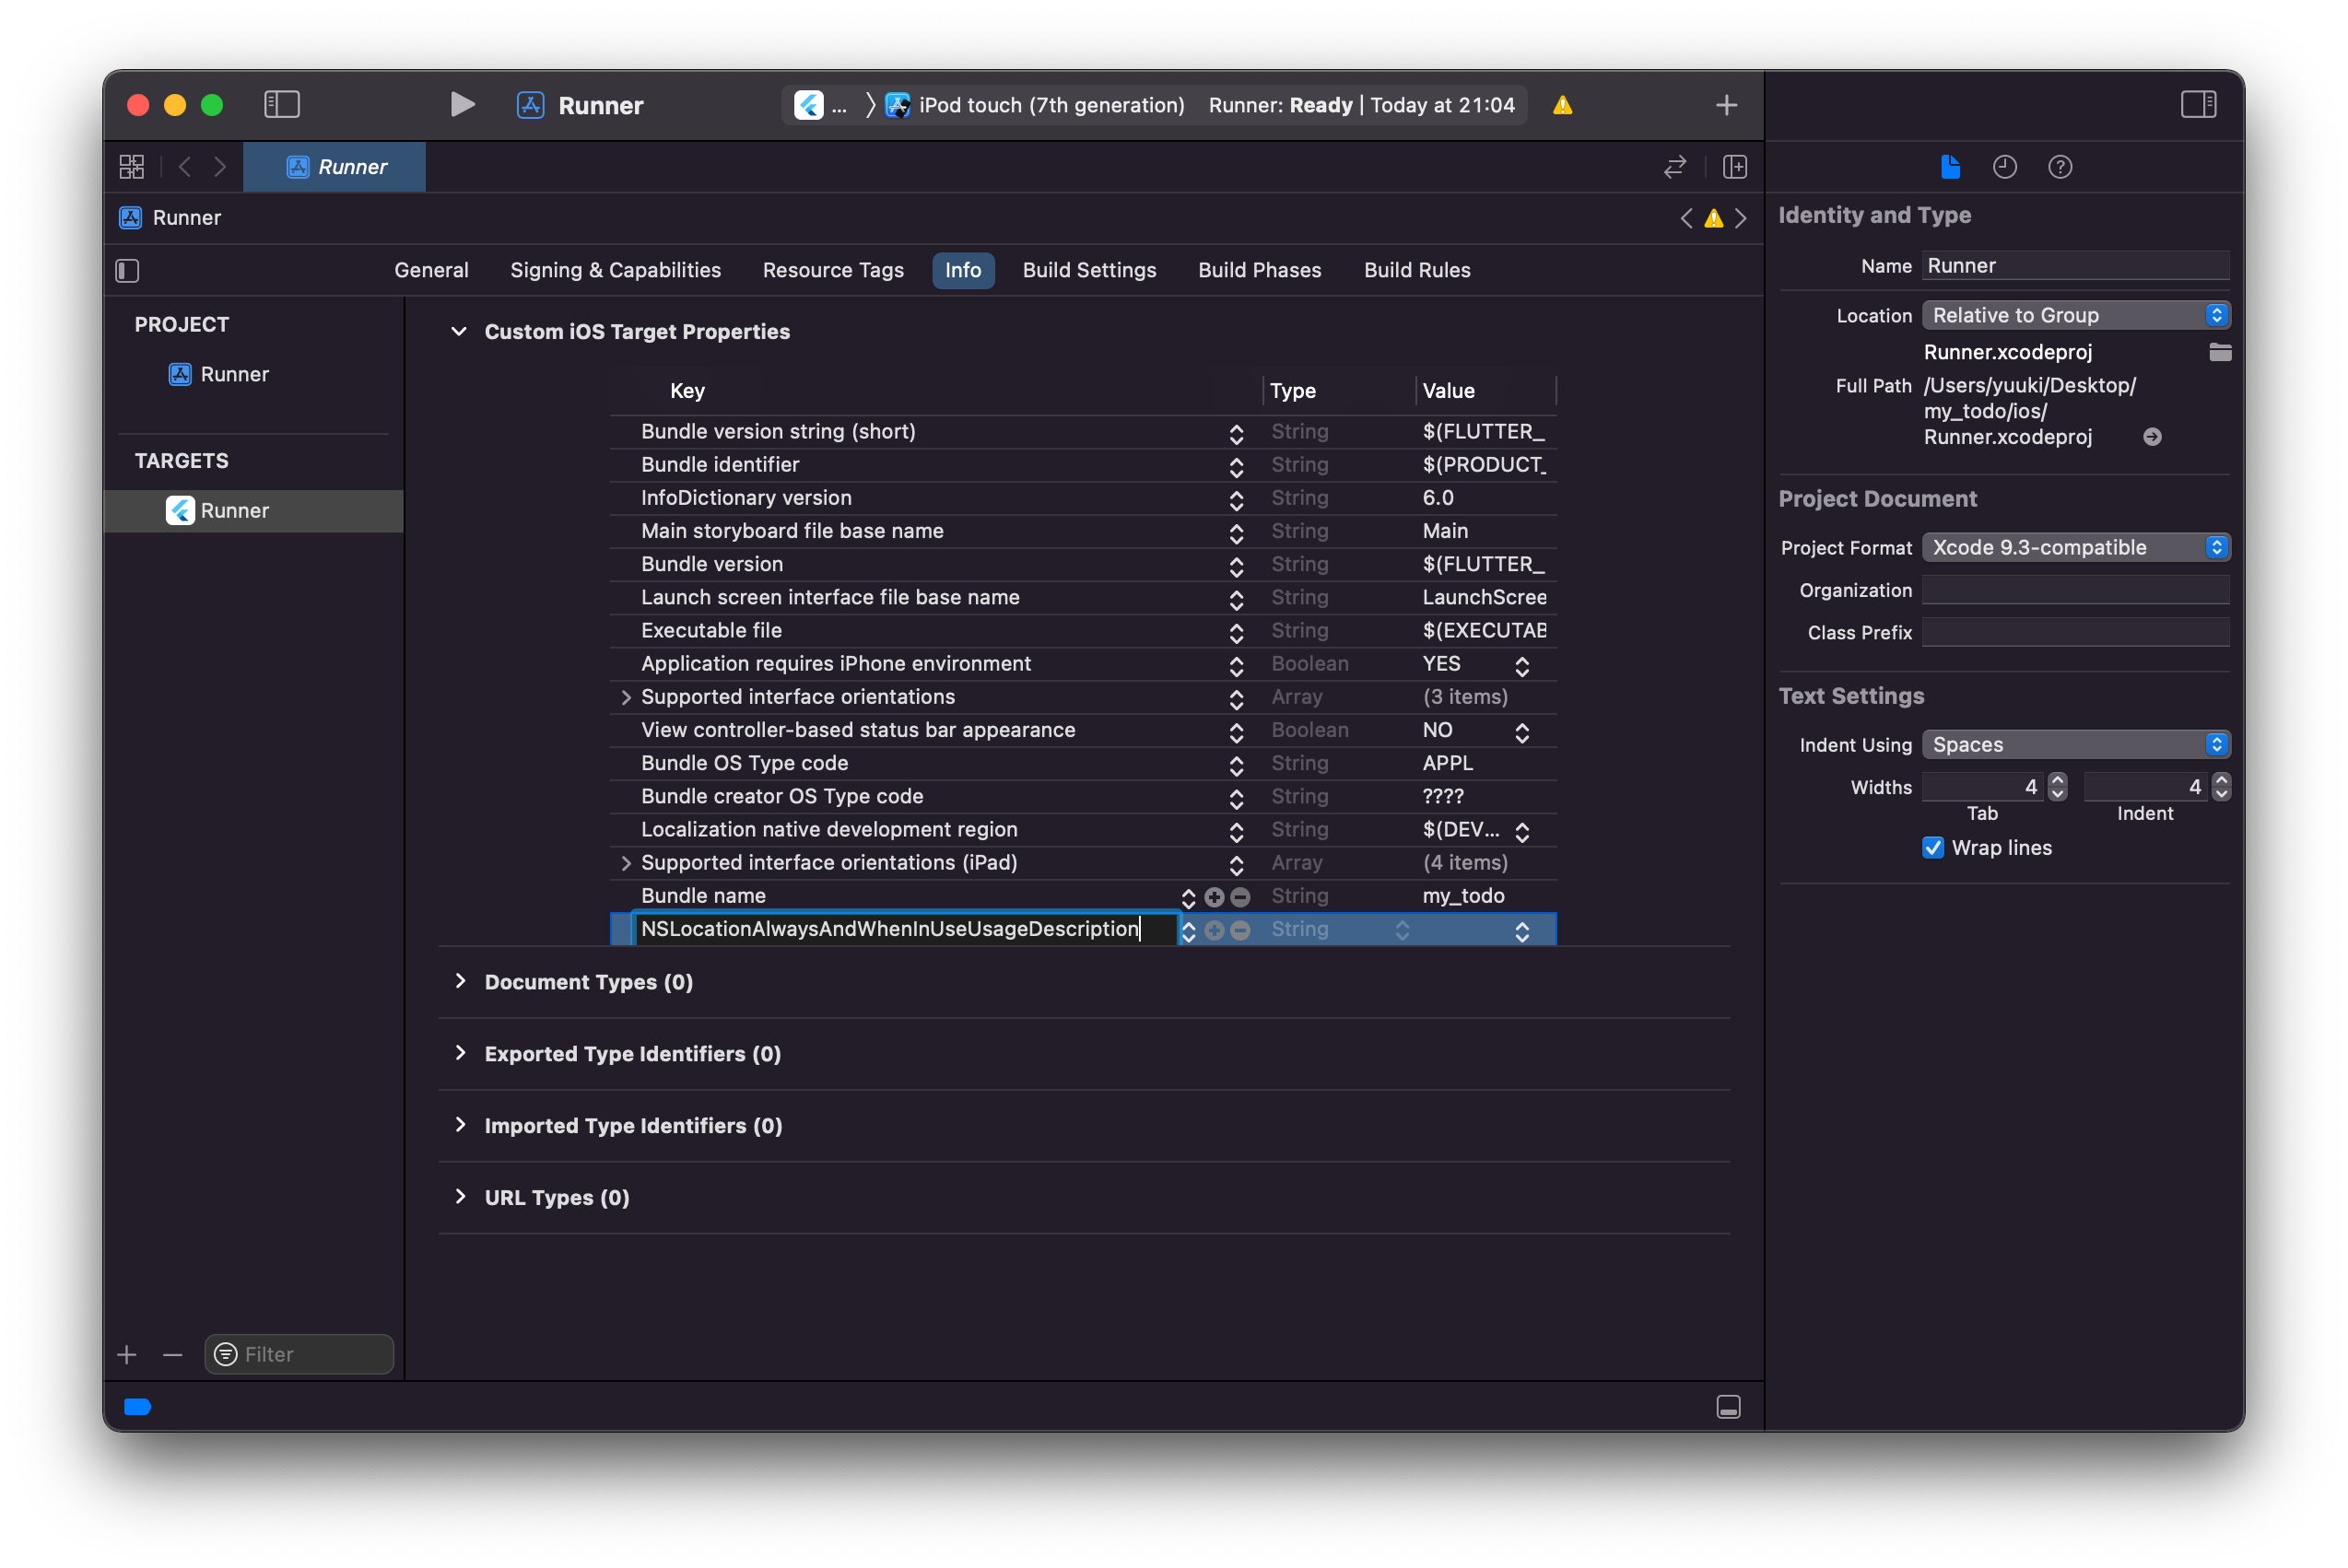Image resolution: width=2348 pixels, height=1568 pixels.
Task: Select the Info tab
Action: [x=963, y=270]
